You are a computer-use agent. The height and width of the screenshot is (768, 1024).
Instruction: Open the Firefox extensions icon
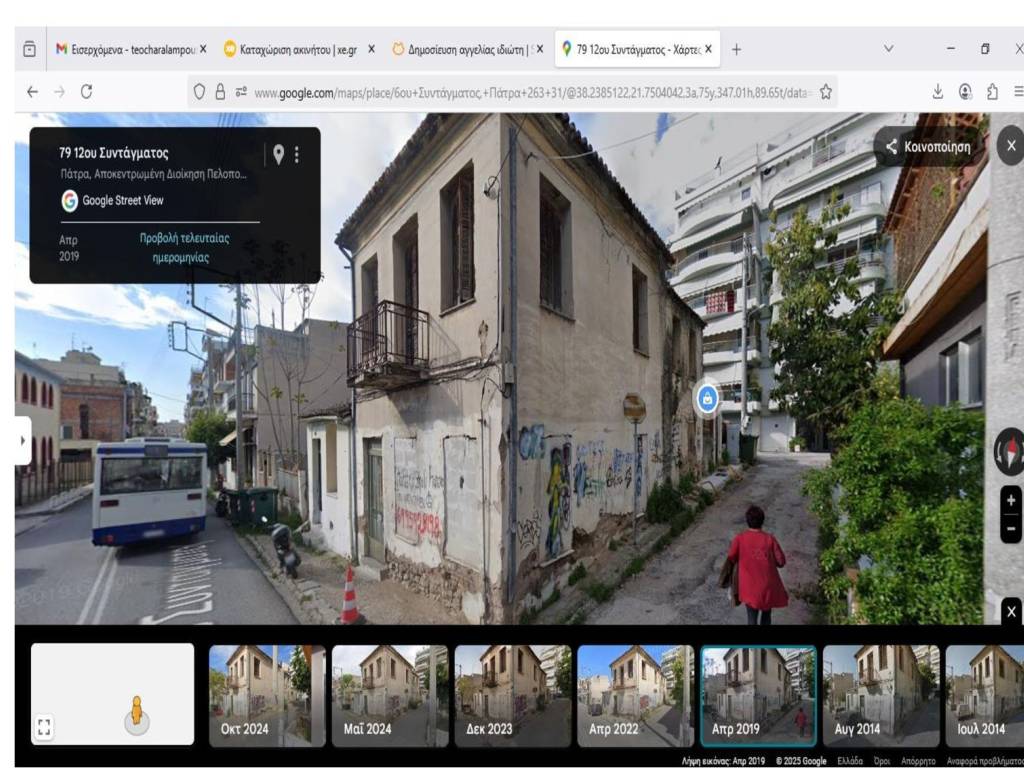(992, 92)
